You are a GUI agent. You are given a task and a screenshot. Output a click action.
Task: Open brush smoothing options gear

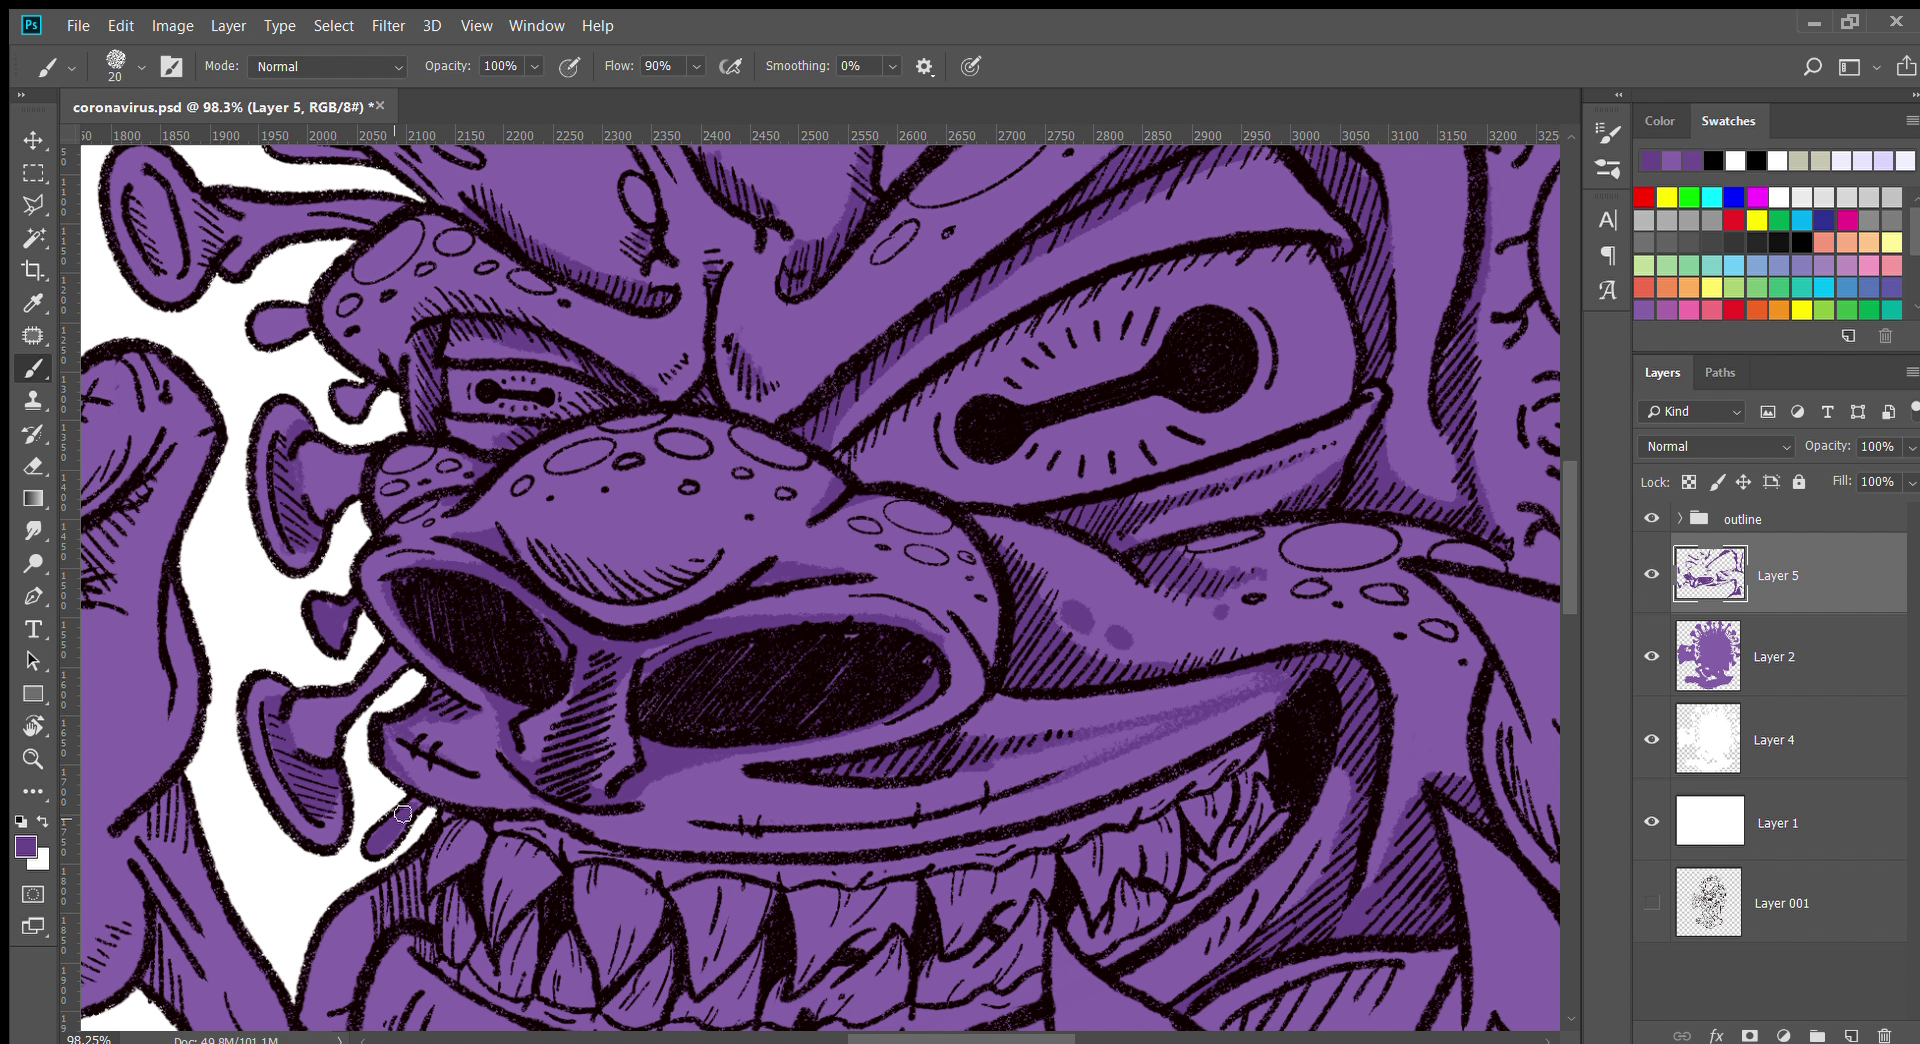[x=924, y=67]
